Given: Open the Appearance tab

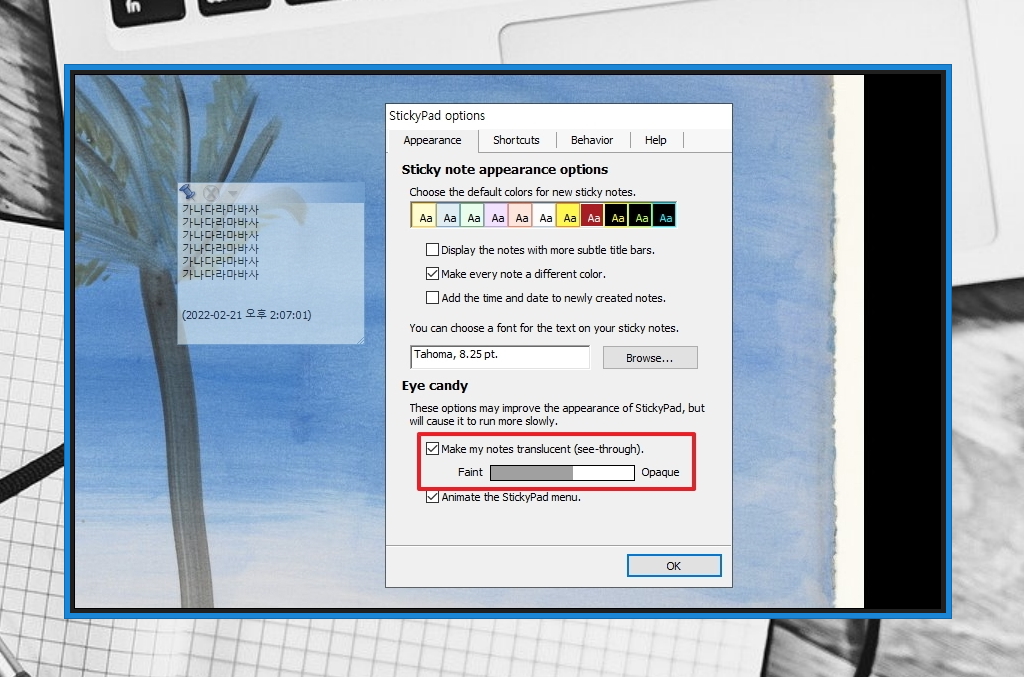Looking at the screenshot, I should [x=432, y=140].
